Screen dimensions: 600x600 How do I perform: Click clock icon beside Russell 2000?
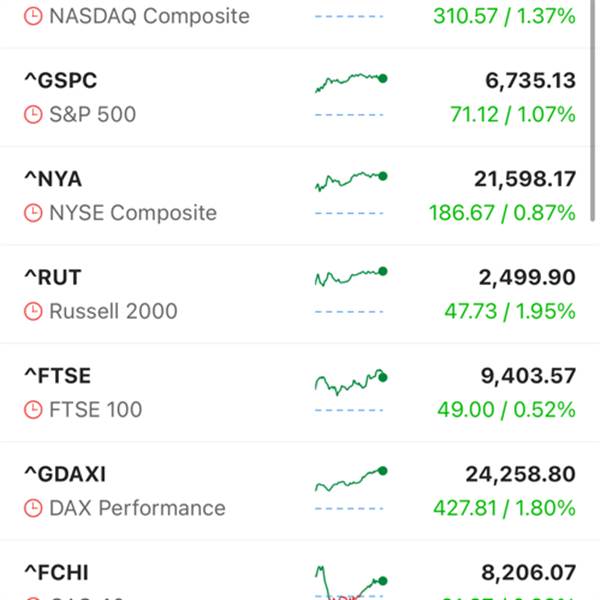coord(34,311)
